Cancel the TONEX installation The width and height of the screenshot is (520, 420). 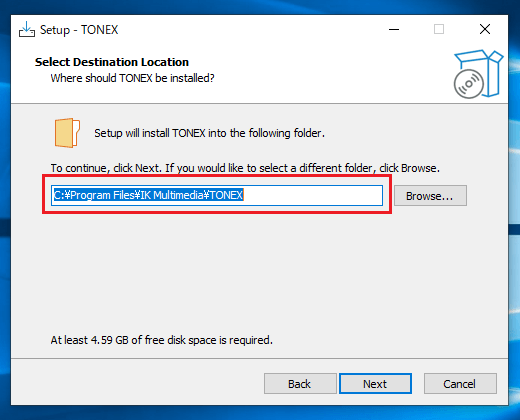460,384
